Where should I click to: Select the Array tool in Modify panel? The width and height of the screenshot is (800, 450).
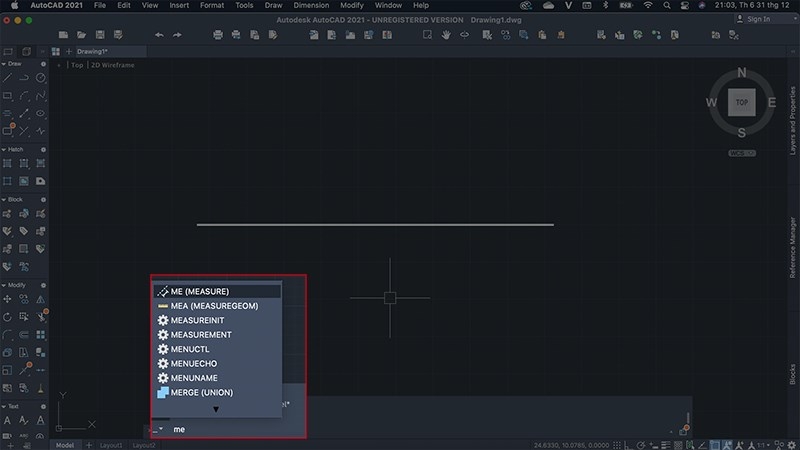pyautogui.click(x=41, y=335)
